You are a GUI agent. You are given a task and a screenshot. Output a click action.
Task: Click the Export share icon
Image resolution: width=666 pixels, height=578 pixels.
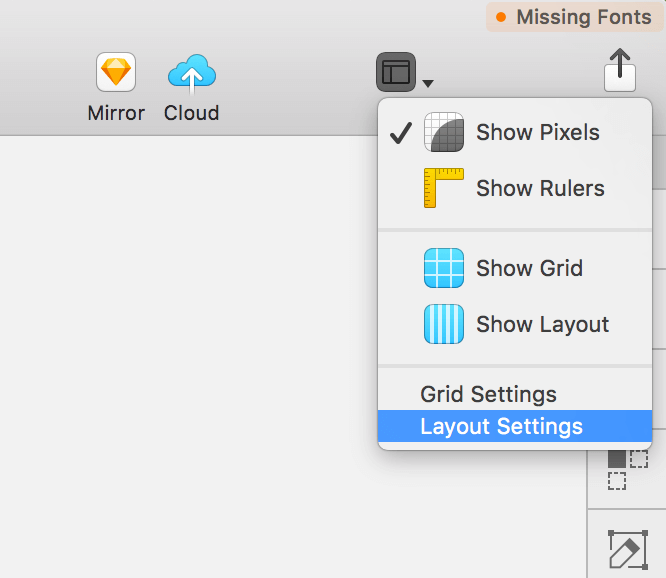click(620, 70)
